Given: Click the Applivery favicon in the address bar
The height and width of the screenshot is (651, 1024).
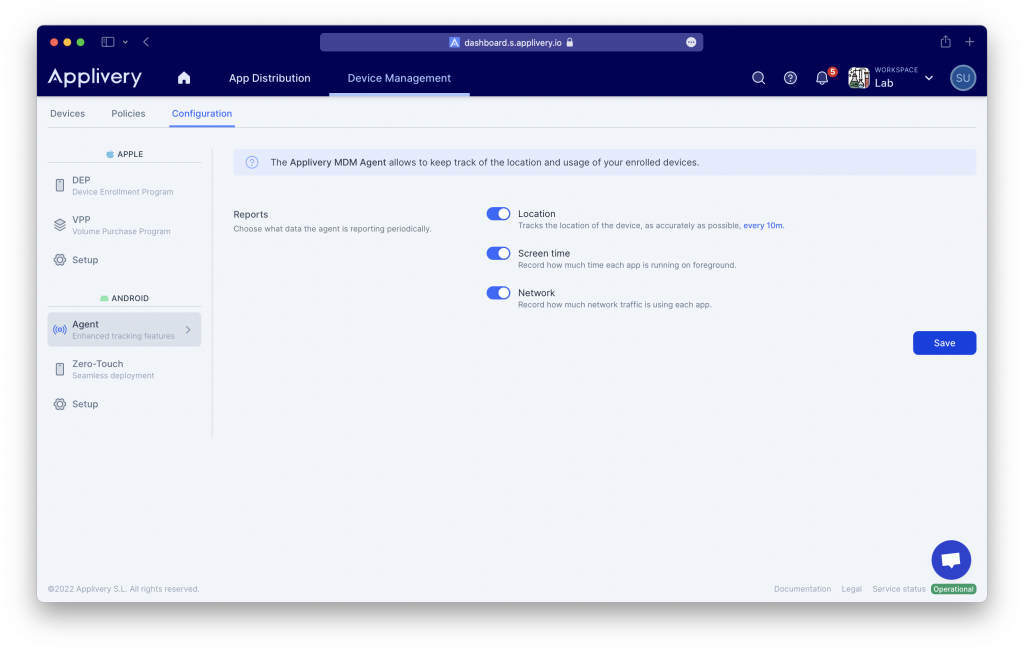Looking at the screenshot, I should [x=455, y=42].
